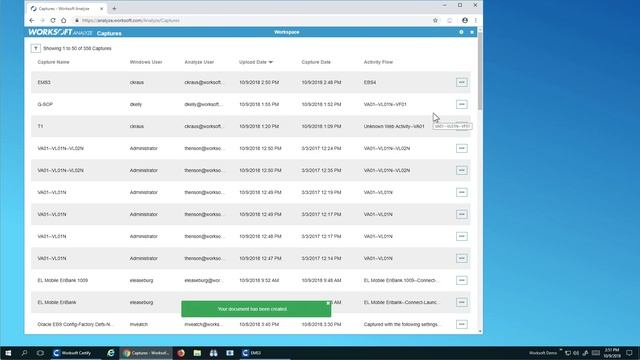640x360 pixels.
Task: Close the Captures browser tab
Action: point(102,9)
